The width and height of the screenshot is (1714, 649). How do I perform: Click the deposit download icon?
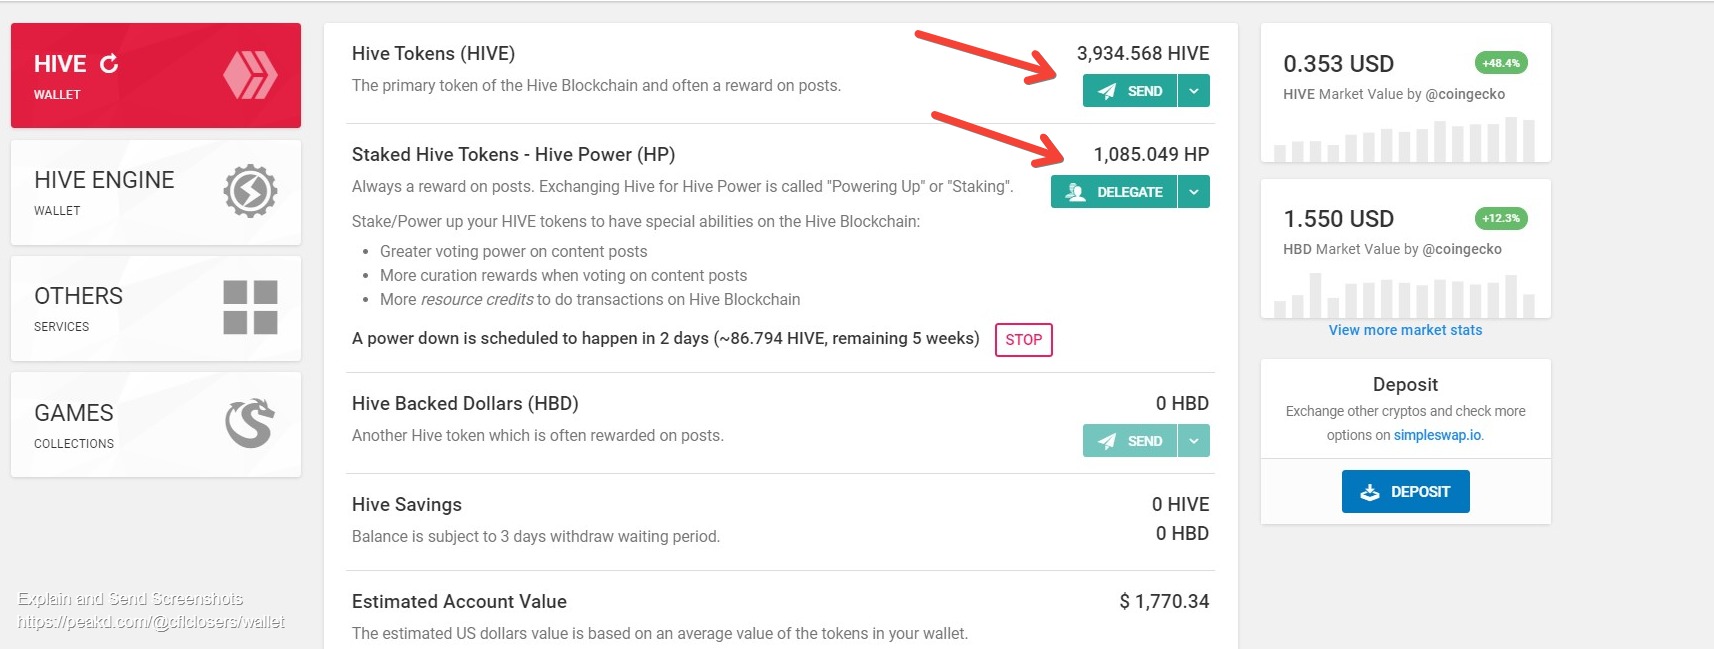click(x=1370, y=492)
